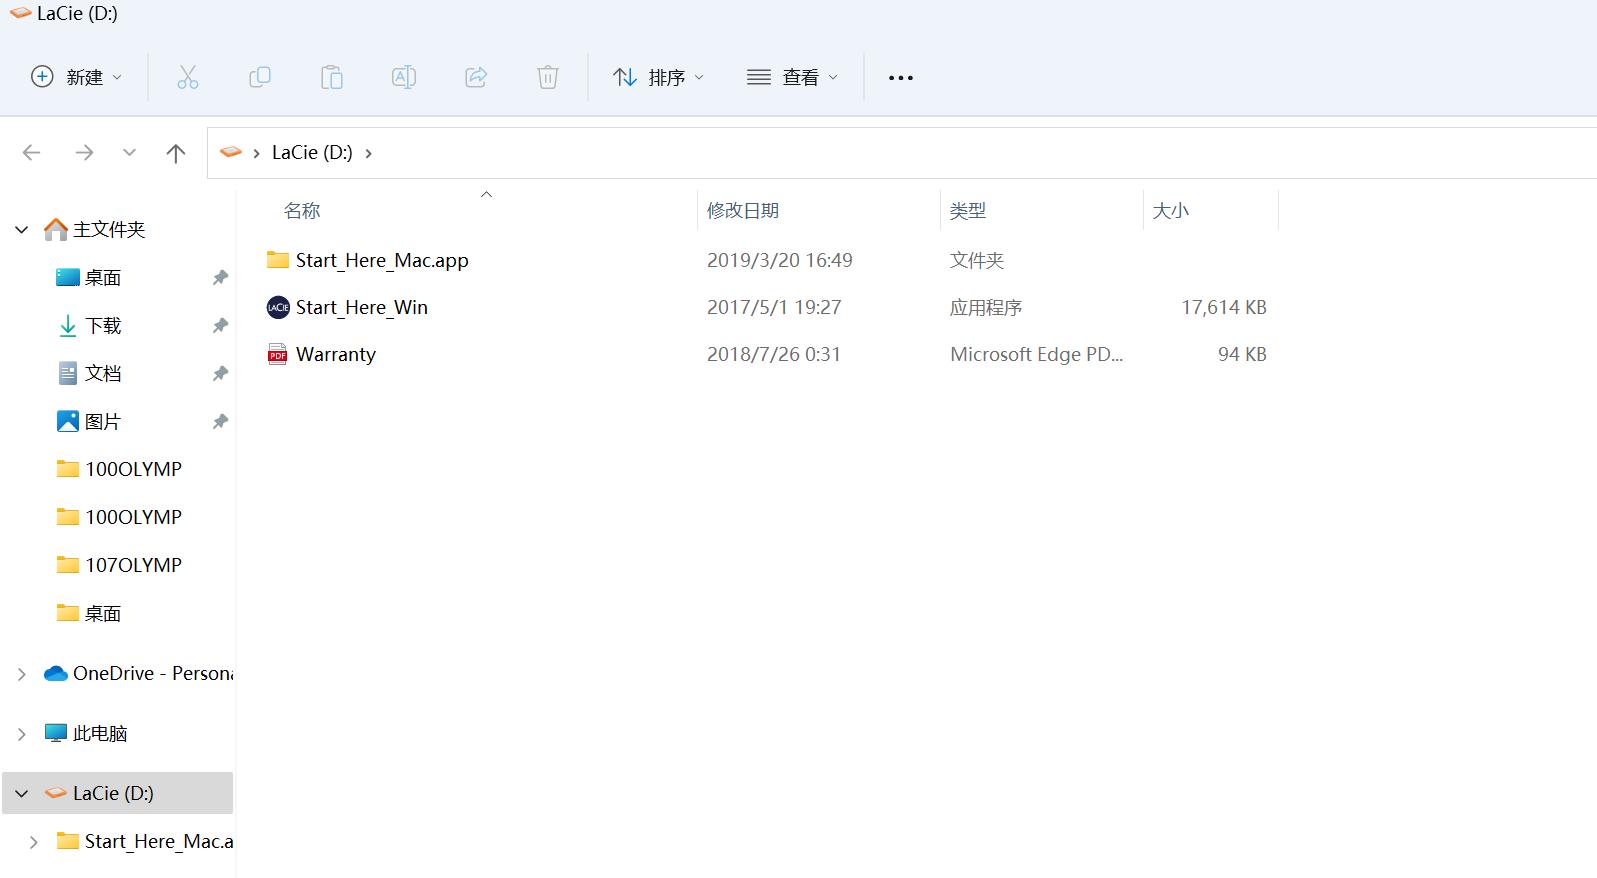Click the pin icon next to 下载
Image resolution: width=1597 pixels, height=878 pixels.
[220, 326]
